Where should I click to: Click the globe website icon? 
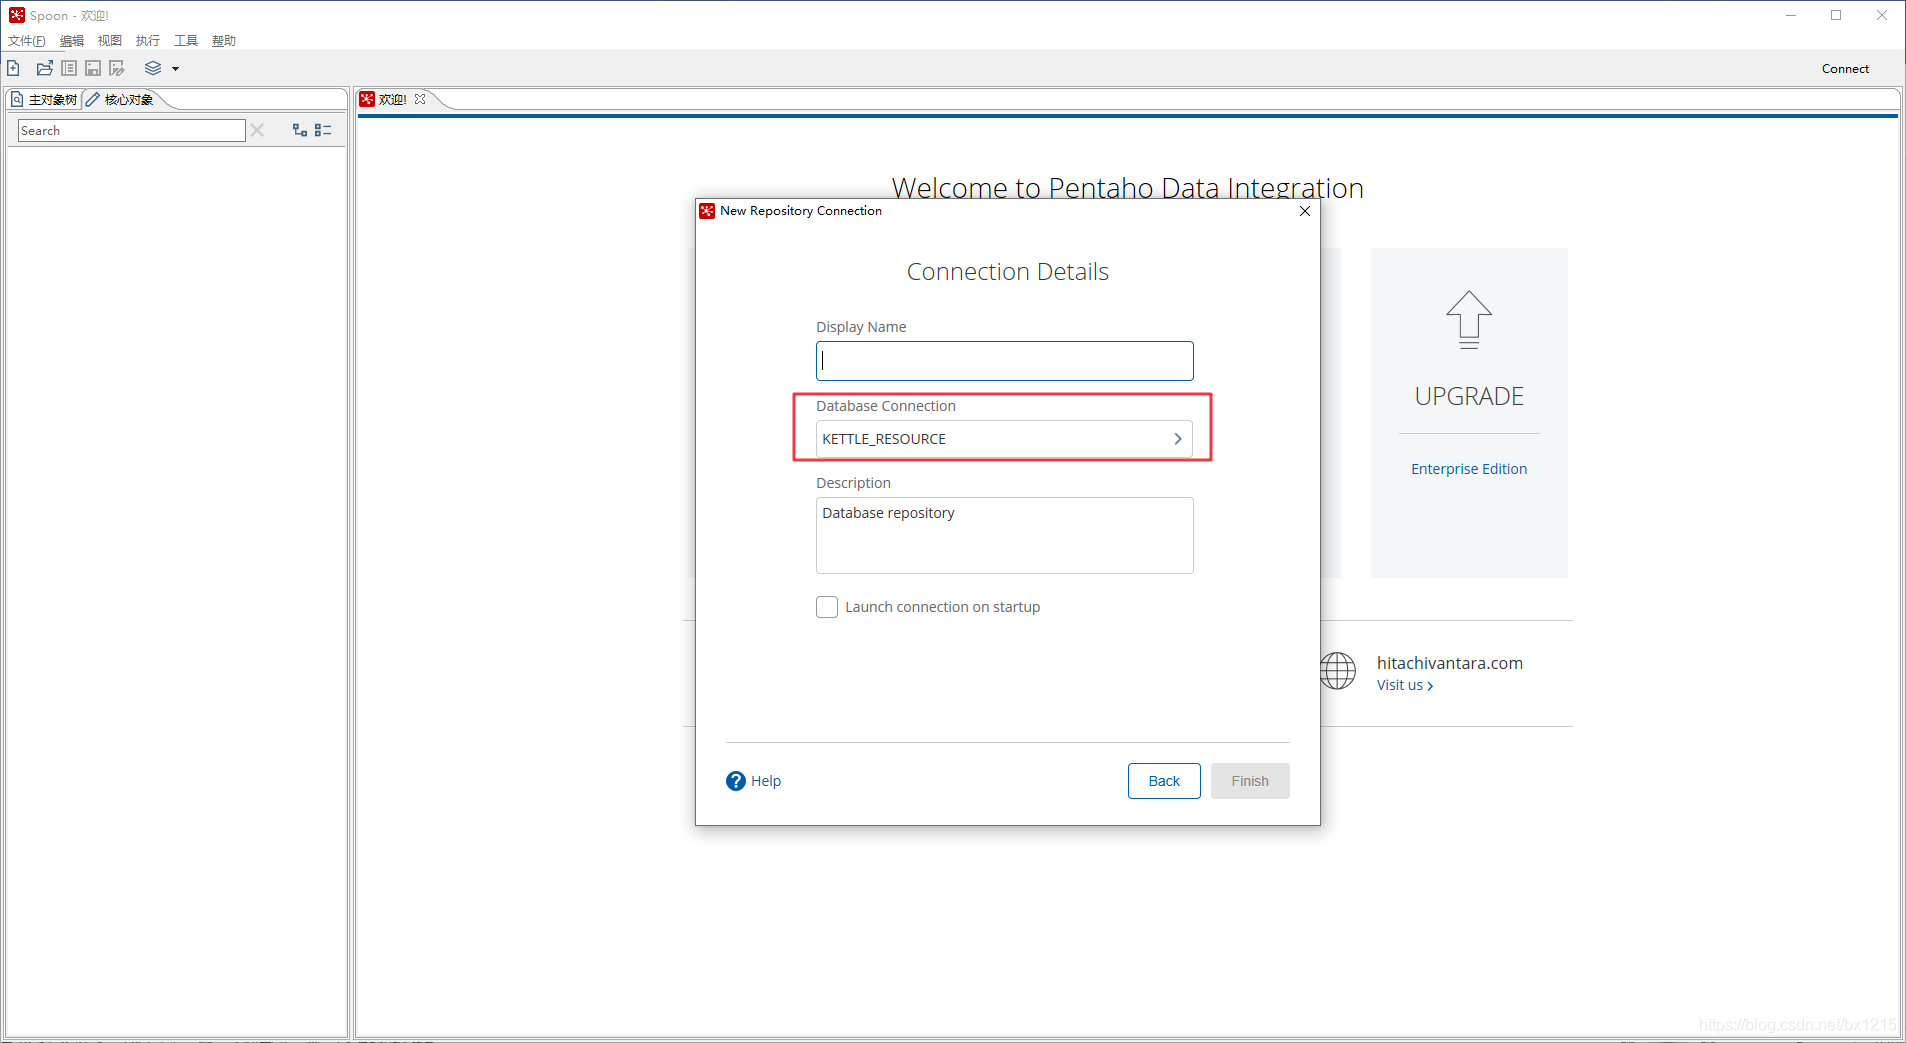tap(1337, 670)
